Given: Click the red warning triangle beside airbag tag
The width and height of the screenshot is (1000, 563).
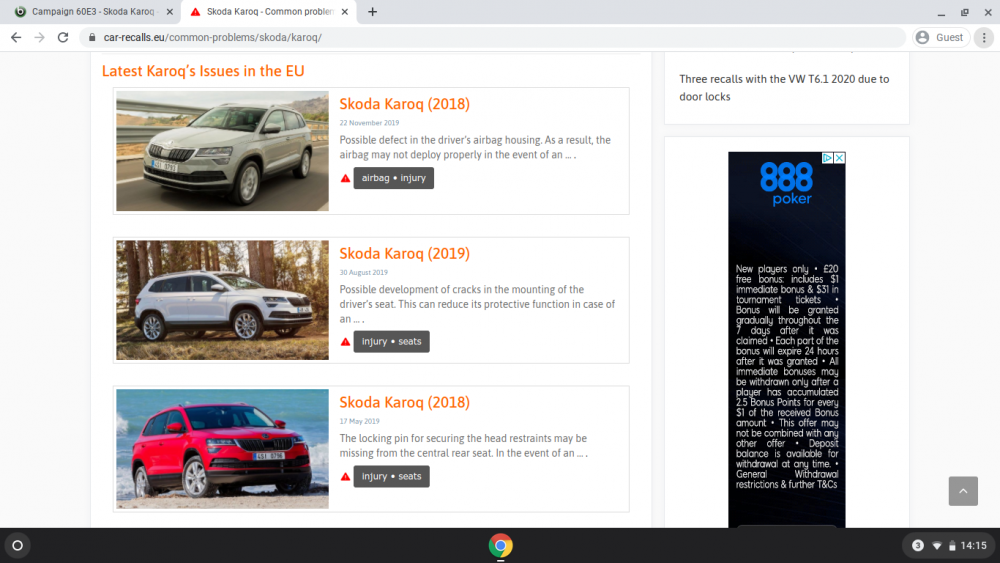Looking at the screenshot, I should tap(345, 179).
